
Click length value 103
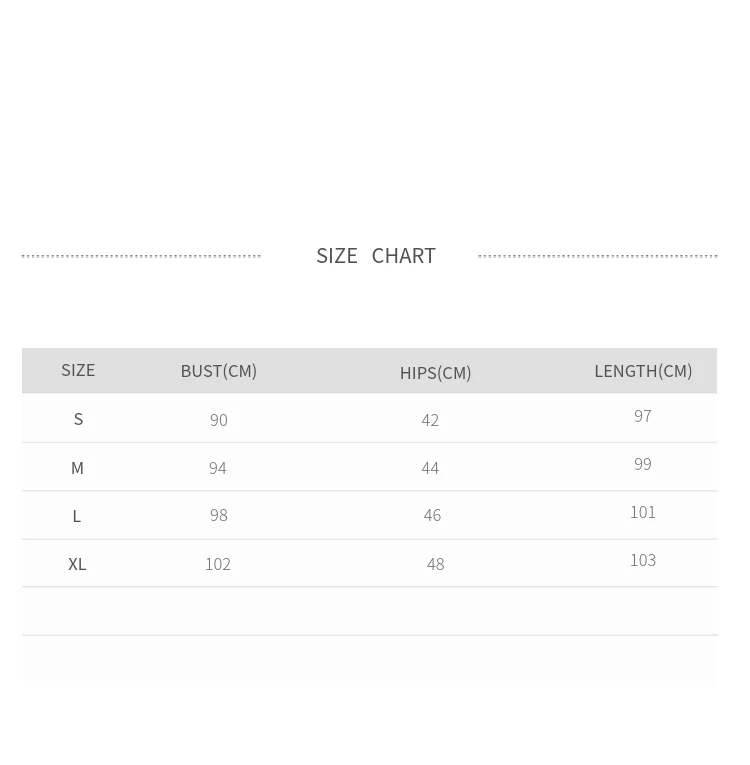643,560
